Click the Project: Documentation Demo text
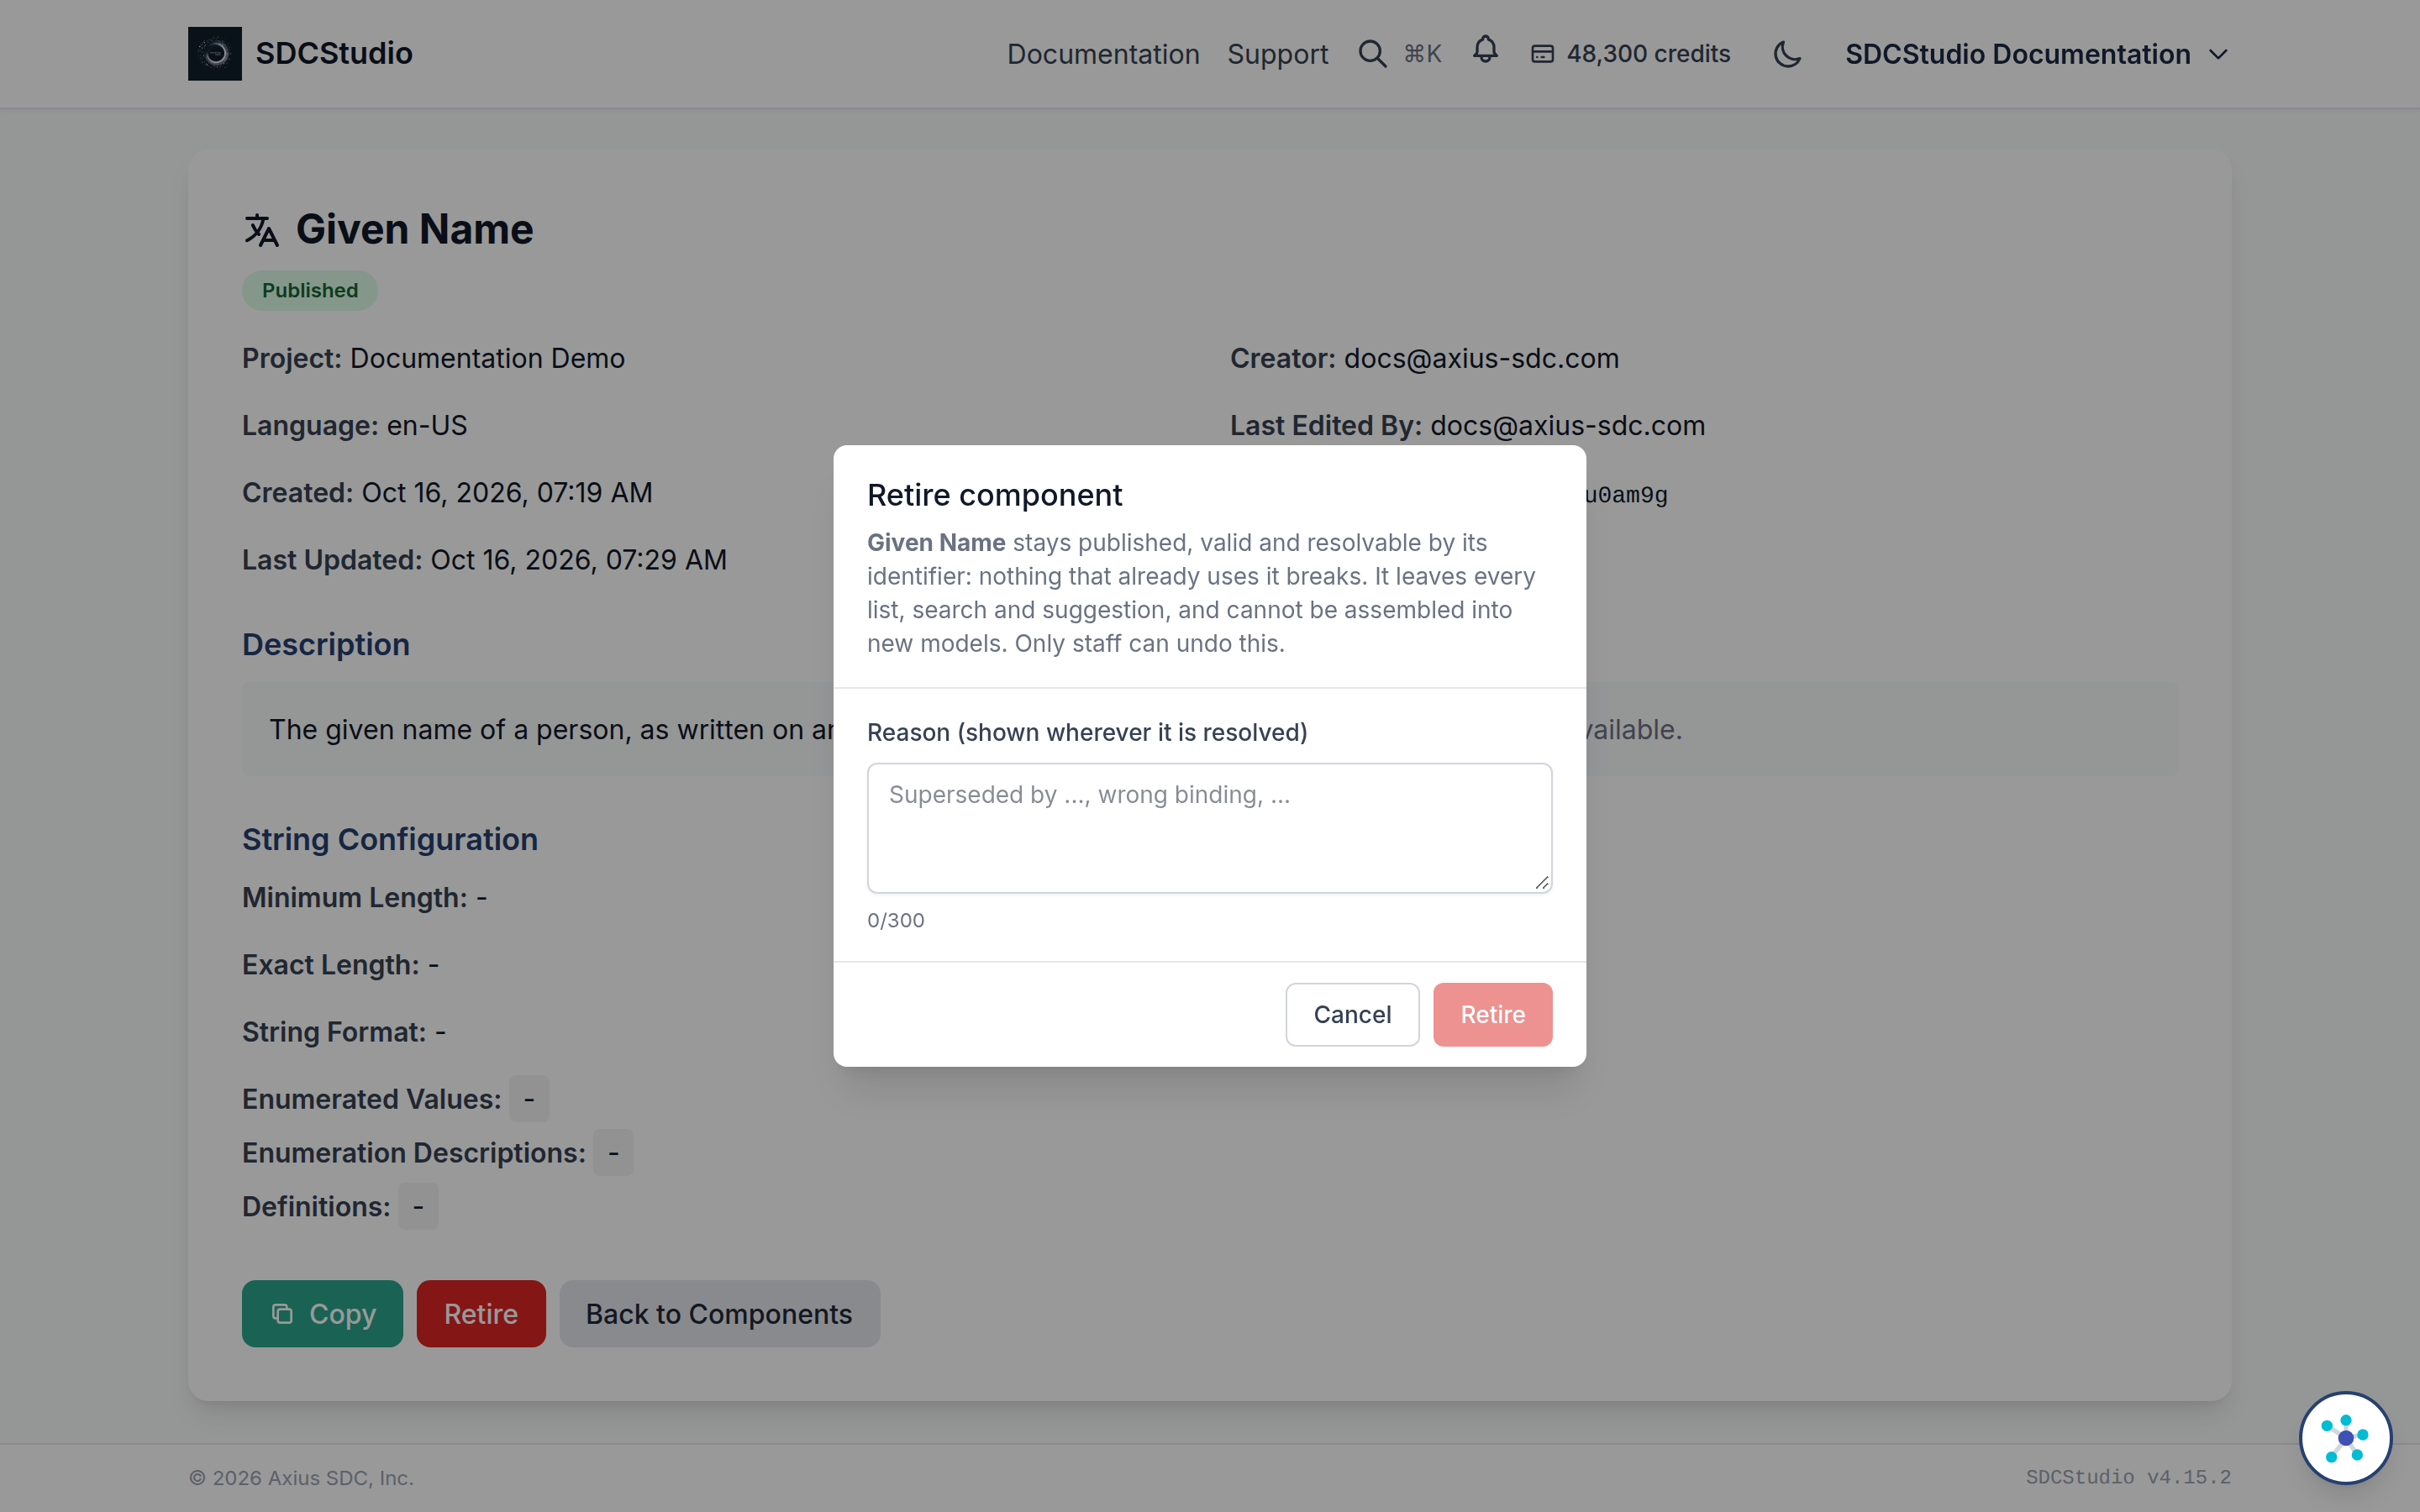 click(x=433, y=358)
